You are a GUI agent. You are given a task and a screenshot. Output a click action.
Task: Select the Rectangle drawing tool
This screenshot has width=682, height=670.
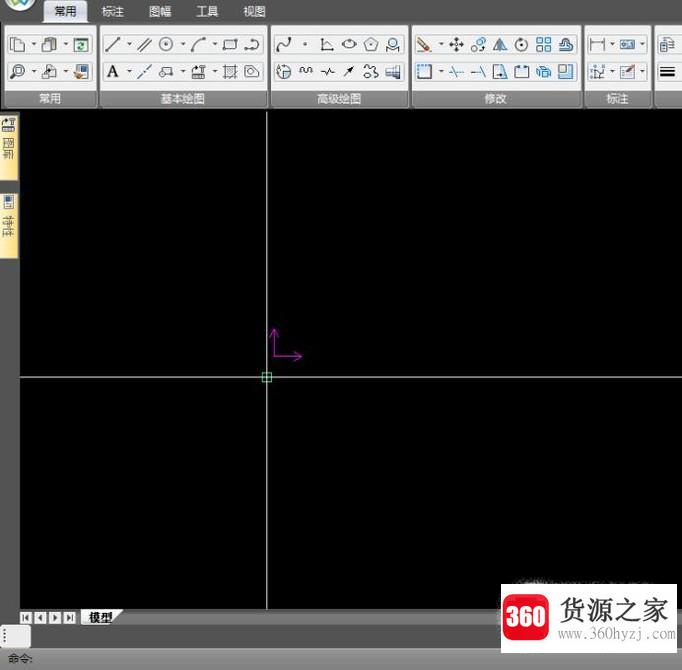click(230, 44)
